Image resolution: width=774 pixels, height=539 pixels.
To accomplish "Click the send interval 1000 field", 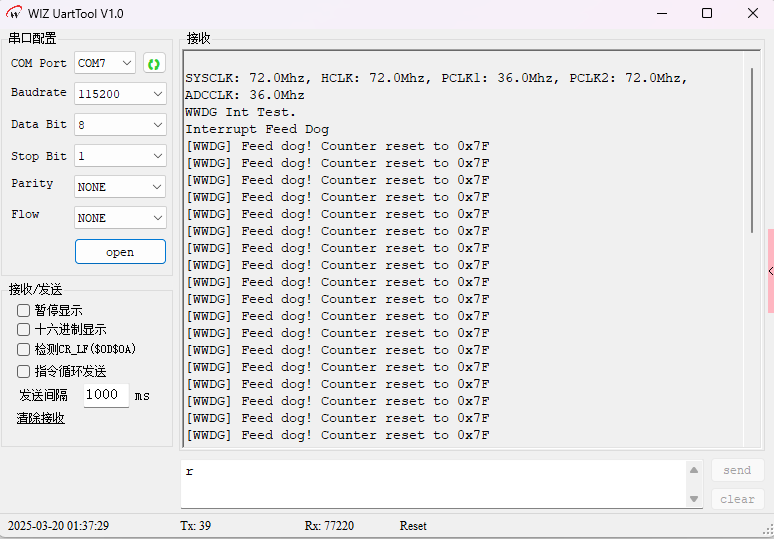I will tap(106, 395).
